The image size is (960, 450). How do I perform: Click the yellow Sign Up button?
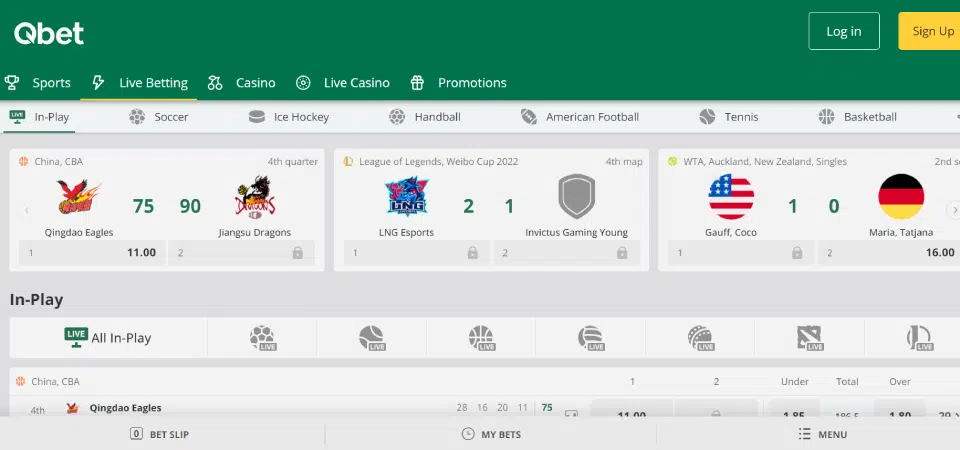point(929,31)
